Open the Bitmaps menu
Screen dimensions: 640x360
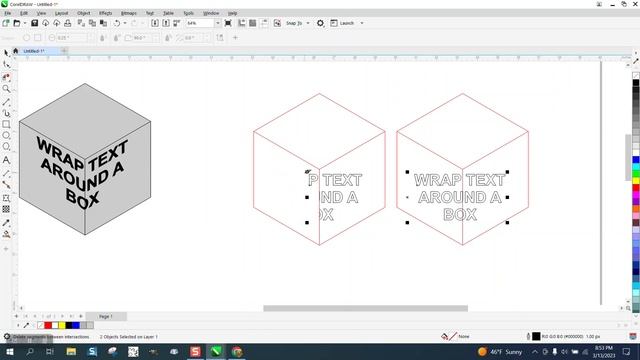coord(129,13)
